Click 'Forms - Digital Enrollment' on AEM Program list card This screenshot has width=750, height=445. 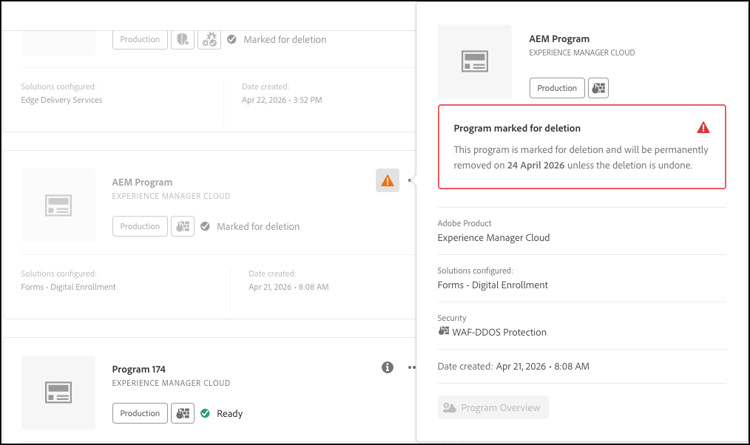click(x=68, y=287)
